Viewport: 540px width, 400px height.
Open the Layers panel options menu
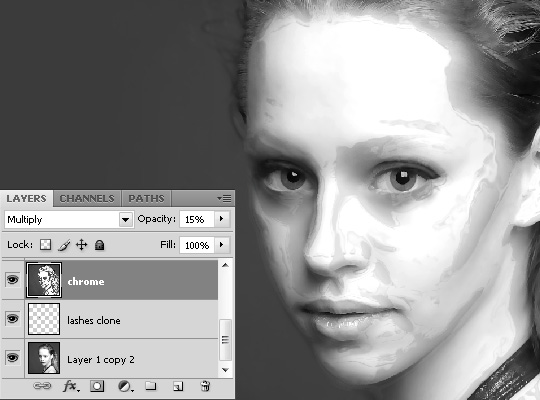224,198
